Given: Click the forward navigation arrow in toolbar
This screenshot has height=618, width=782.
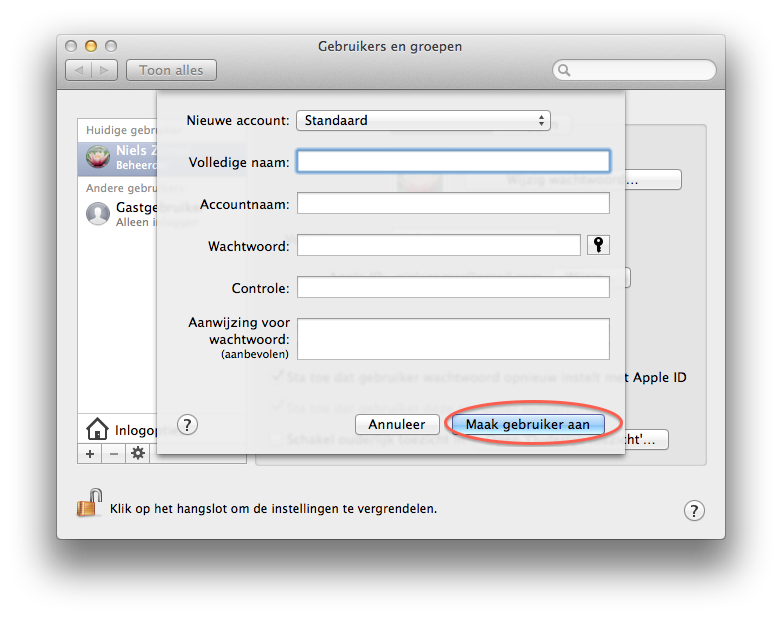Looking at the screenshot, I should [x=105, y=70].
